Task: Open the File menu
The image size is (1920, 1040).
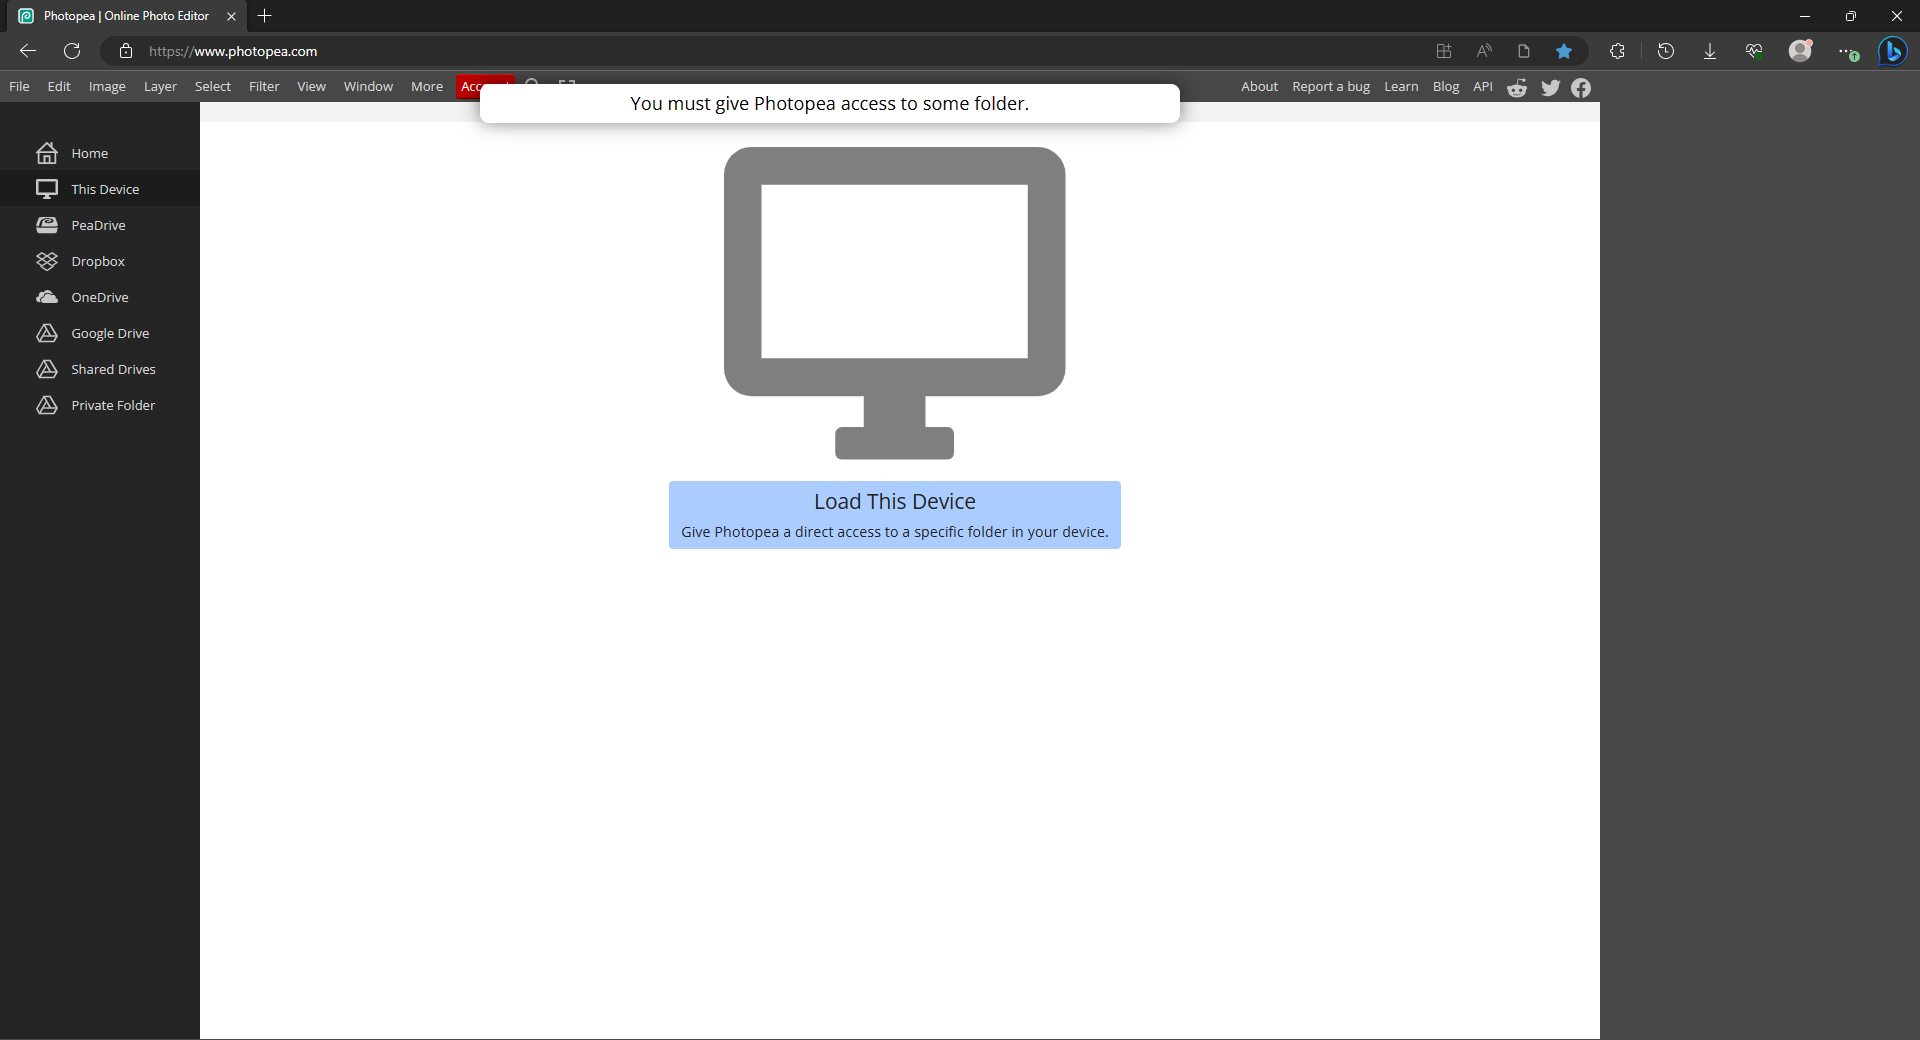Action: (19, 86)
